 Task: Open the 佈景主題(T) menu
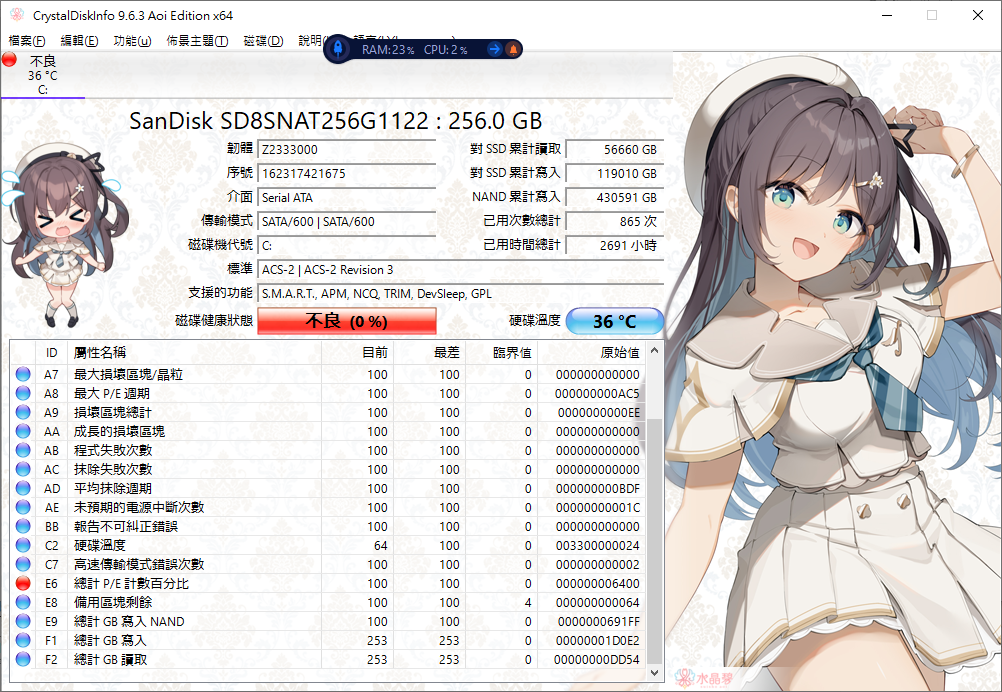coord(197,41)
